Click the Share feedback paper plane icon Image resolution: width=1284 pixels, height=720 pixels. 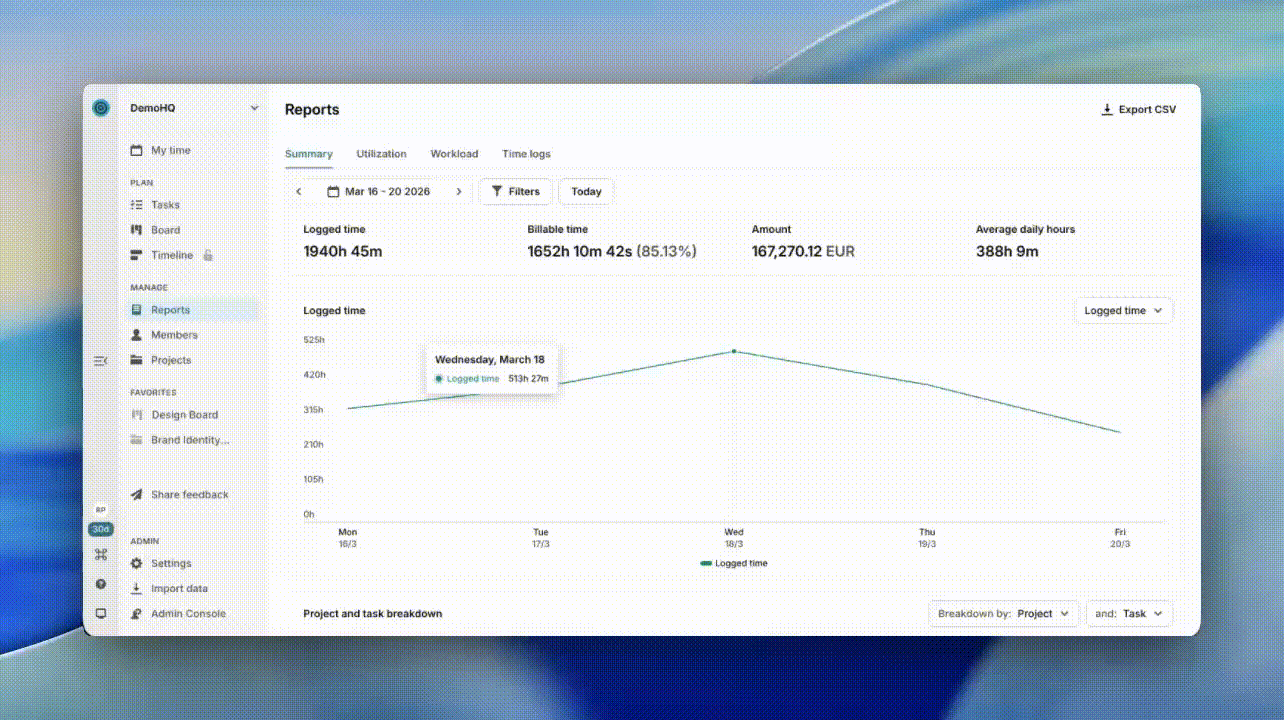137,495
